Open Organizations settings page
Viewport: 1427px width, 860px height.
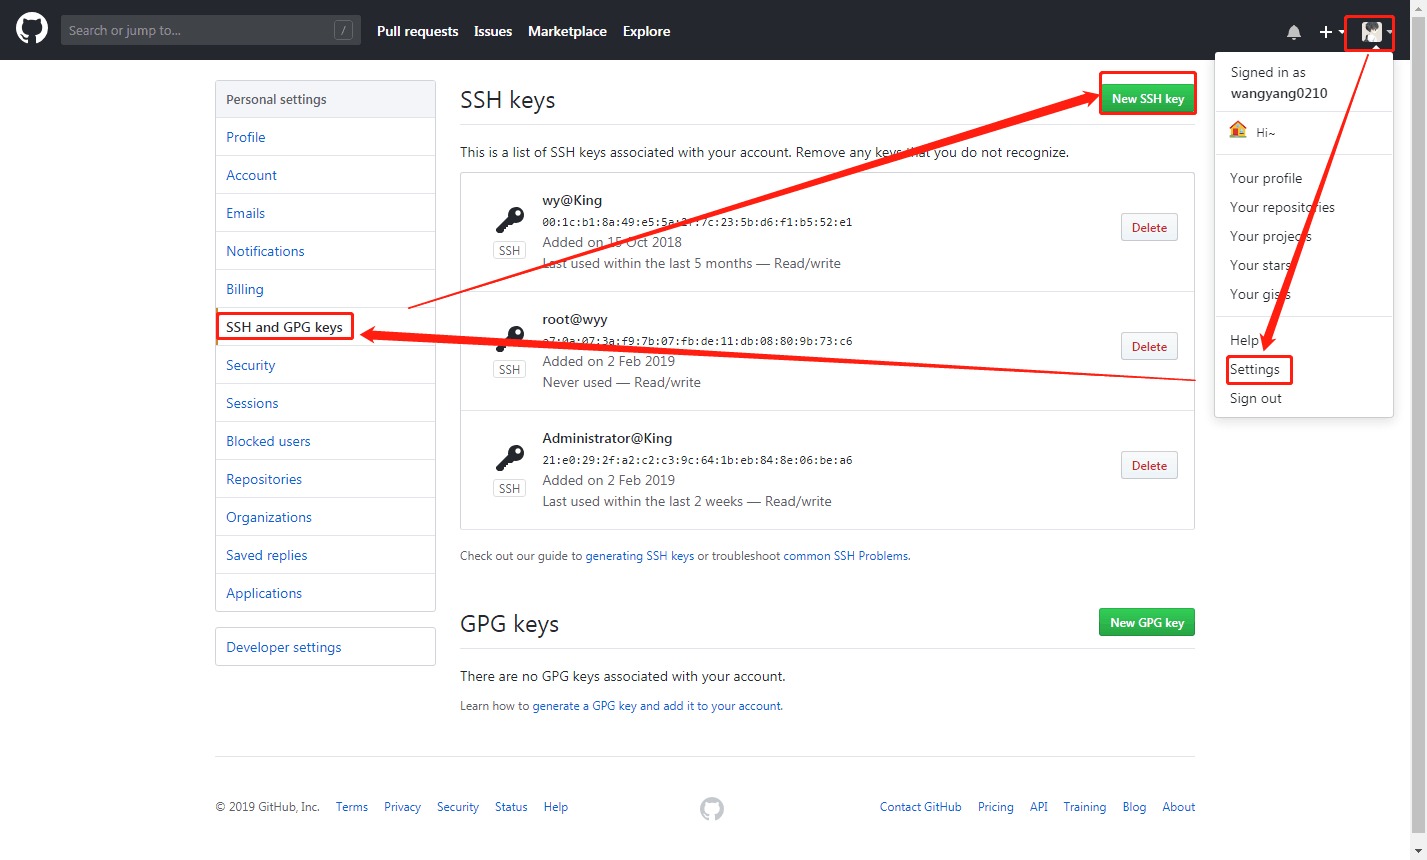coord(325,517)
